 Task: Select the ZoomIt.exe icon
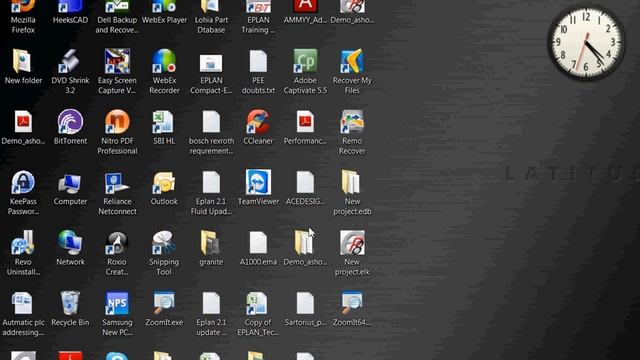164,308
